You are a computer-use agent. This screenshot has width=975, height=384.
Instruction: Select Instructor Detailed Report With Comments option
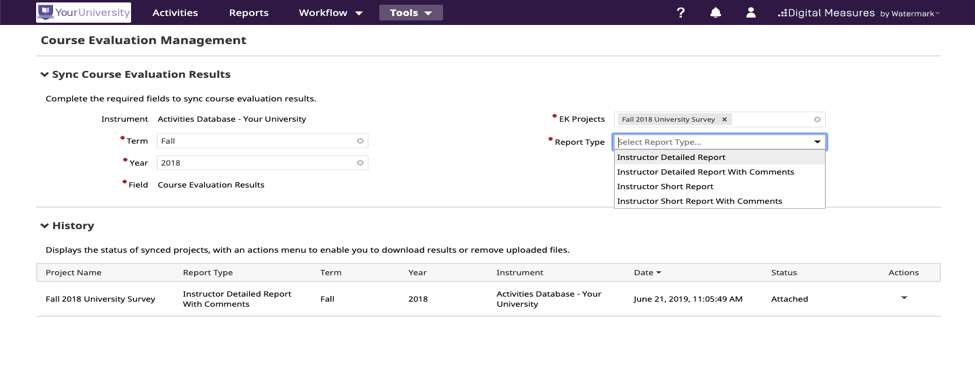coord(719,171)
